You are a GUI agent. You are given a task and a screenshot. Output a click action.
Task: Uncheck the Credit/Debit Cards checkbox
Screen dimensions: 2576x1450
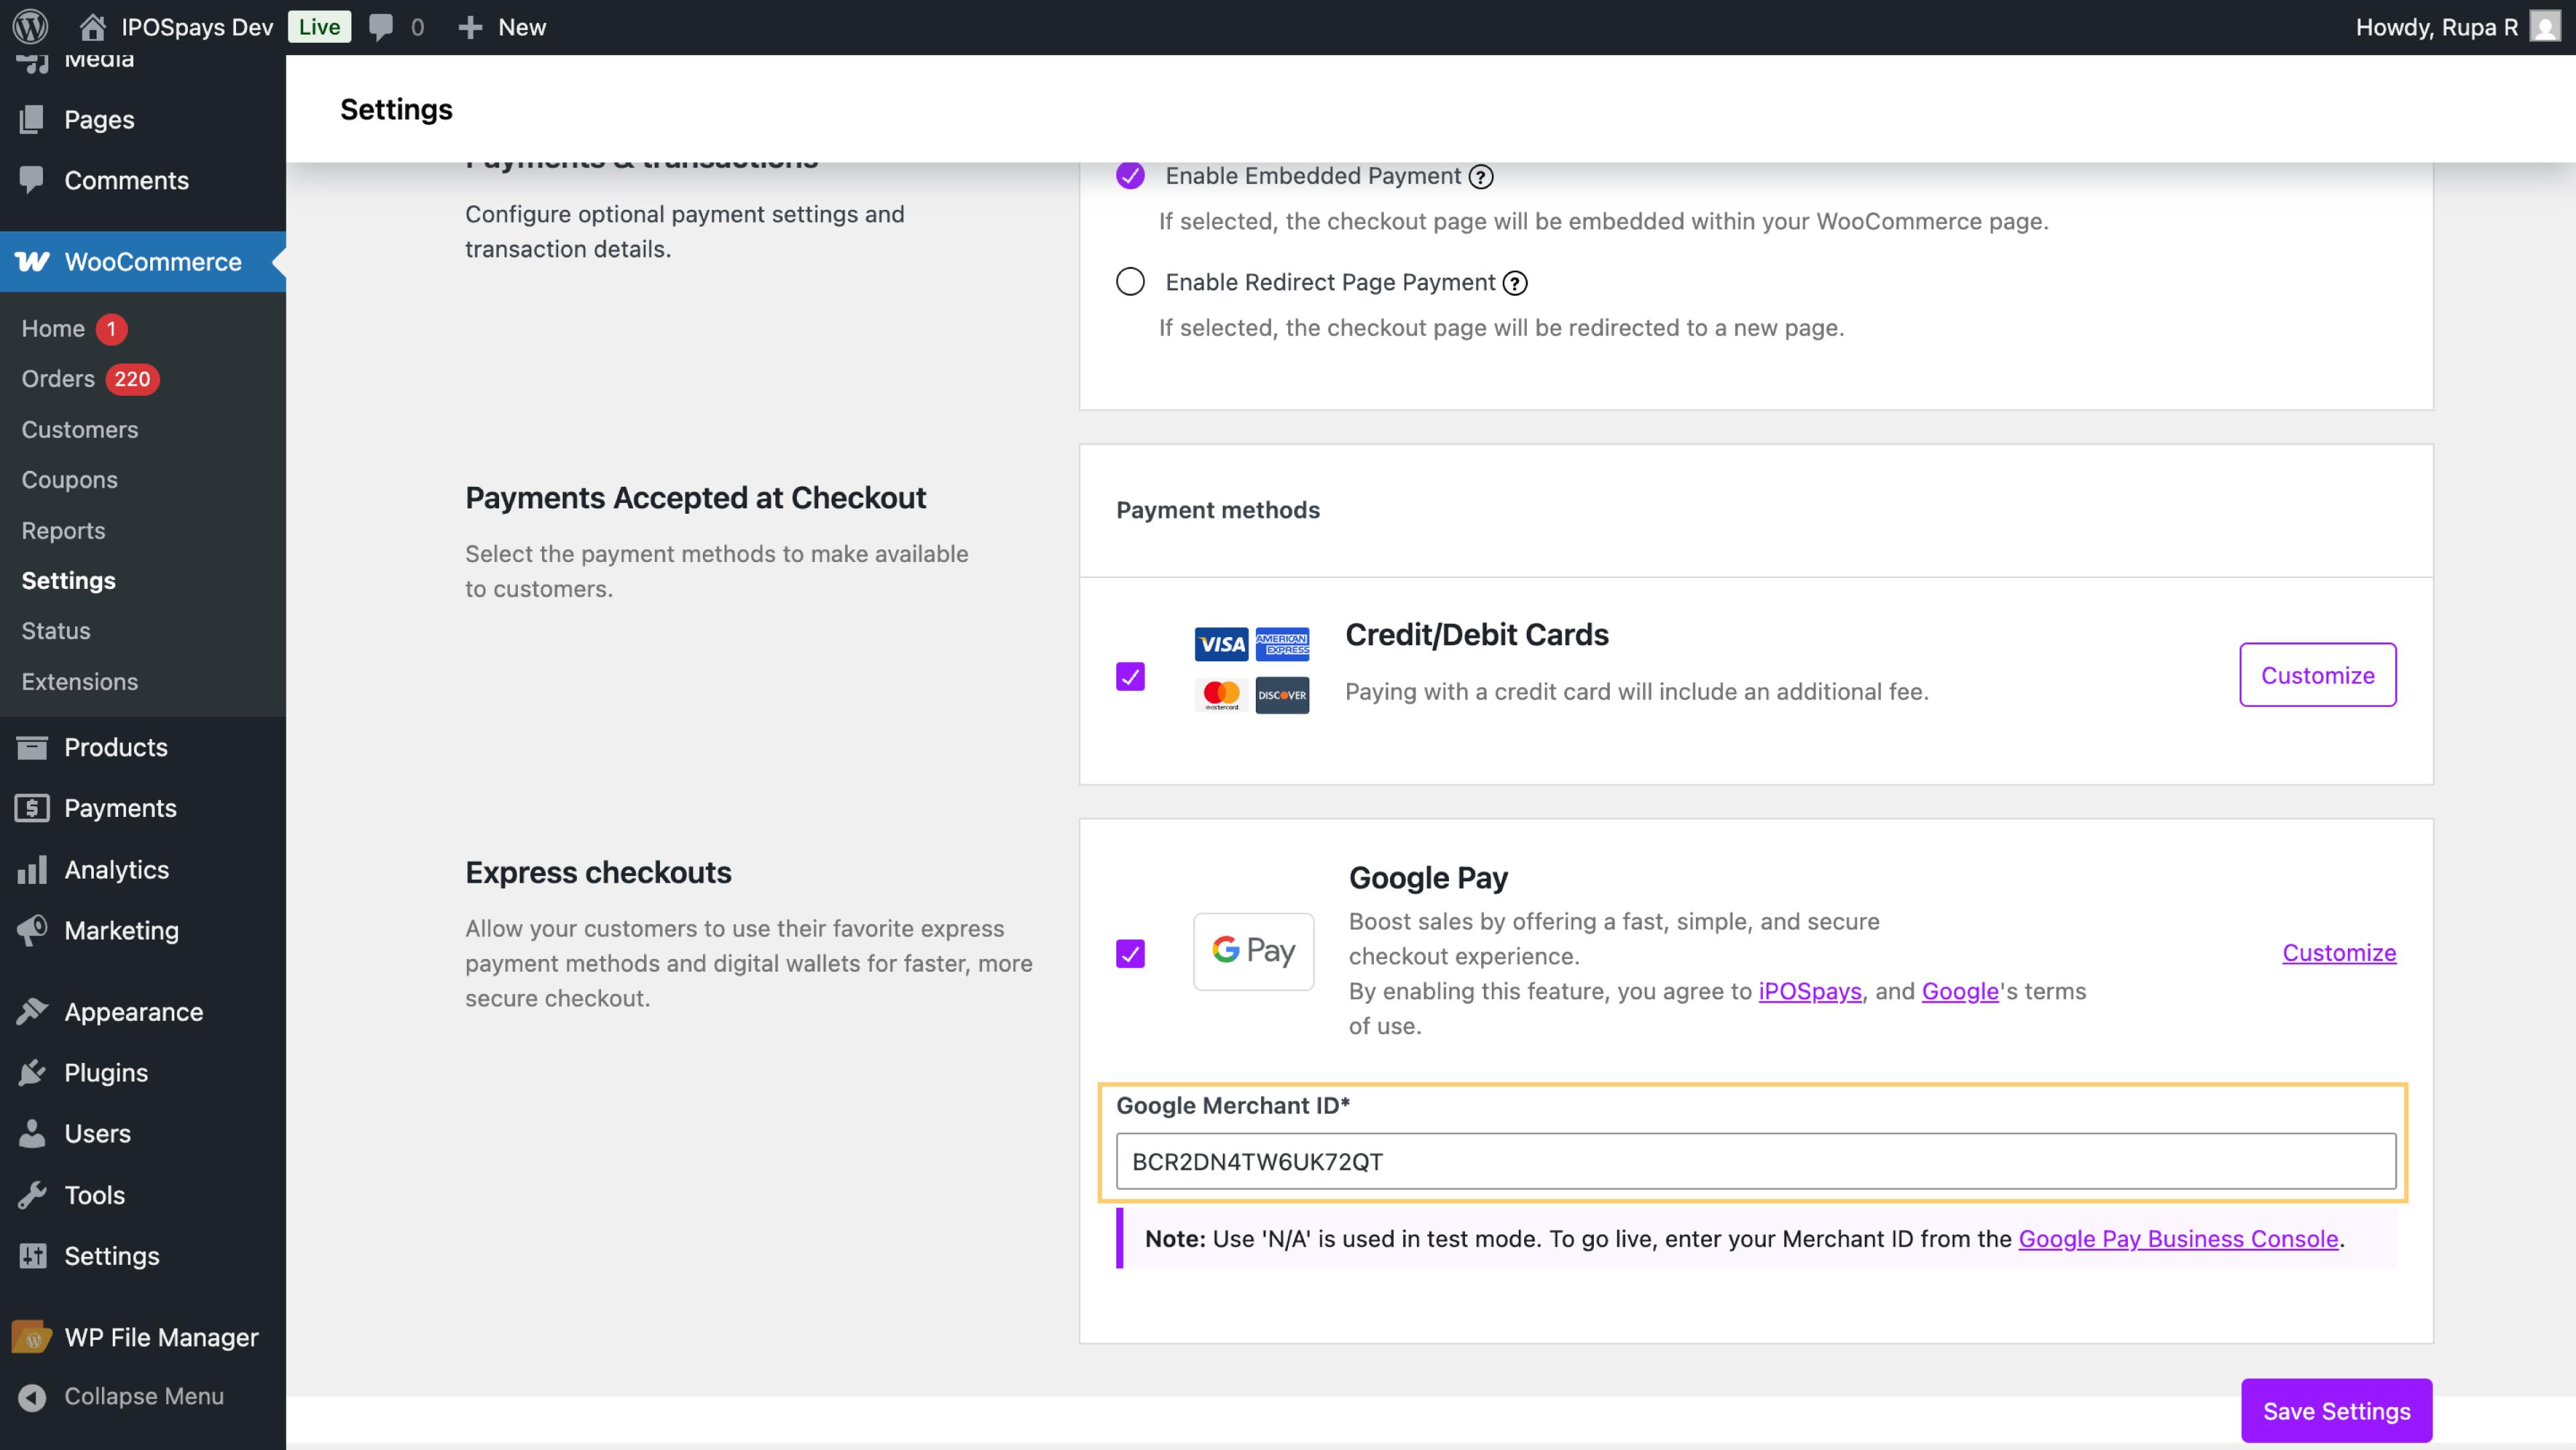coord(1130,677)
